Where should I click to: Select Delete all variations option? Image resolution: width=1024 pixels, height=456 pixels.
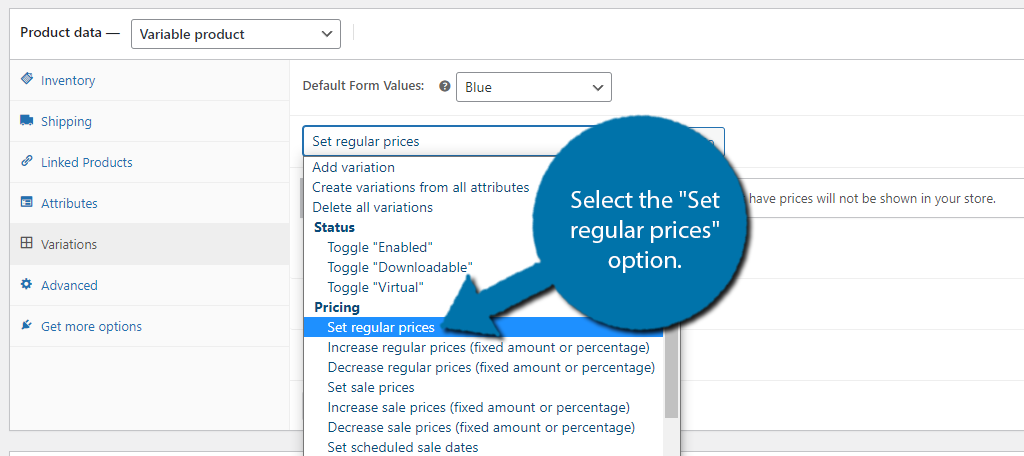coord(372,207)
